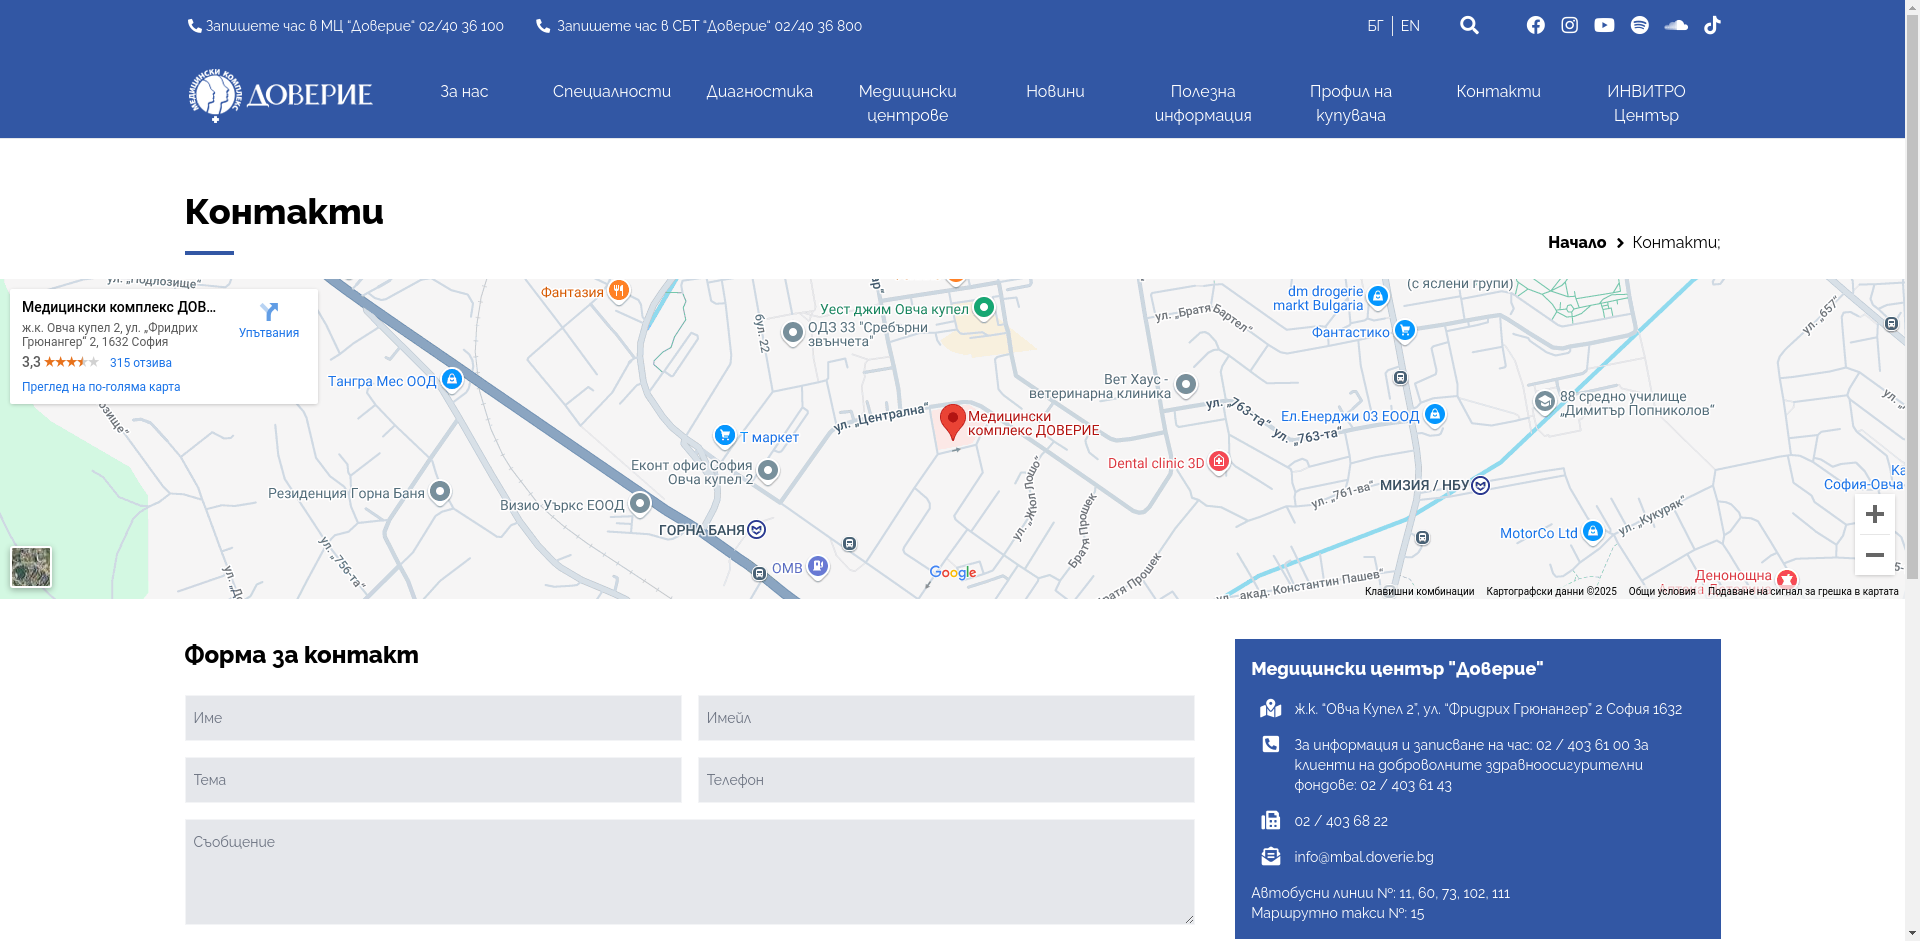Open 'Преглед на по-голяма карта' link

(101, 387)
